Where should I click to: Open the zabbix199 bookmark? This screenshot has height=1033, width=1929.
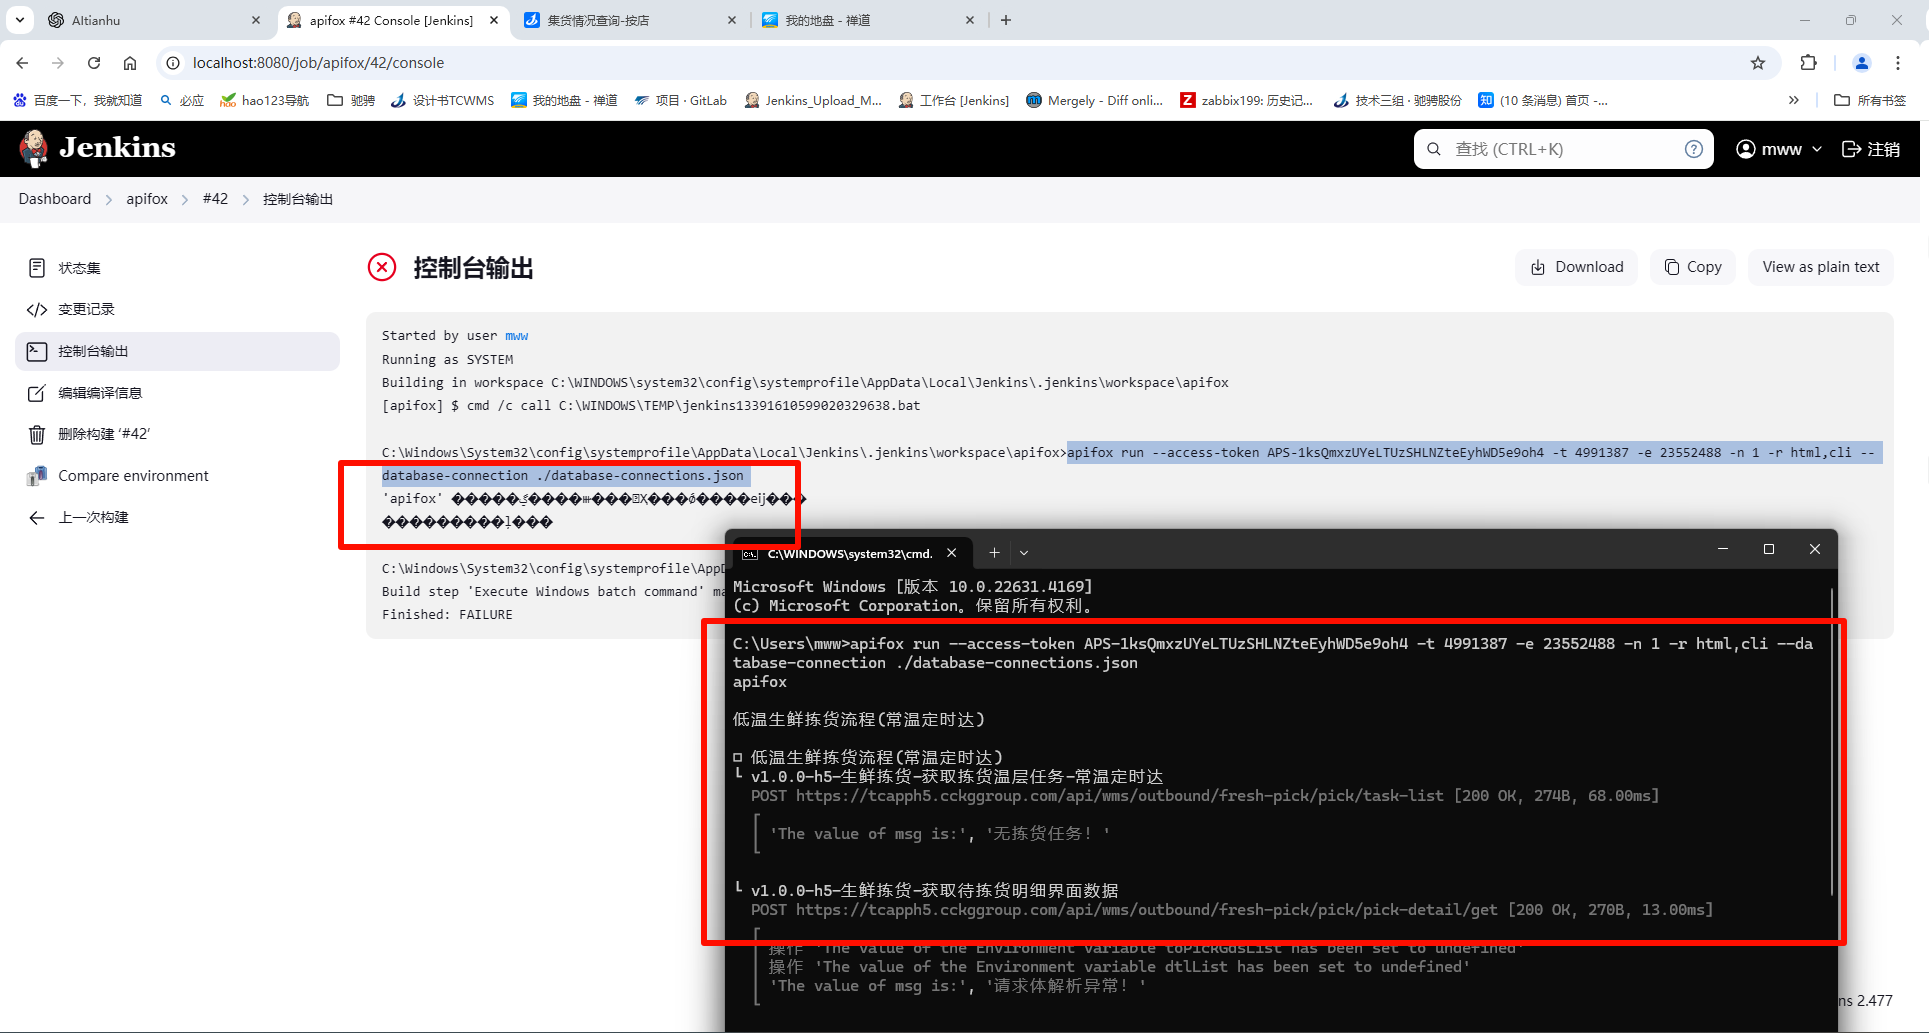[x=1247, y=100]
